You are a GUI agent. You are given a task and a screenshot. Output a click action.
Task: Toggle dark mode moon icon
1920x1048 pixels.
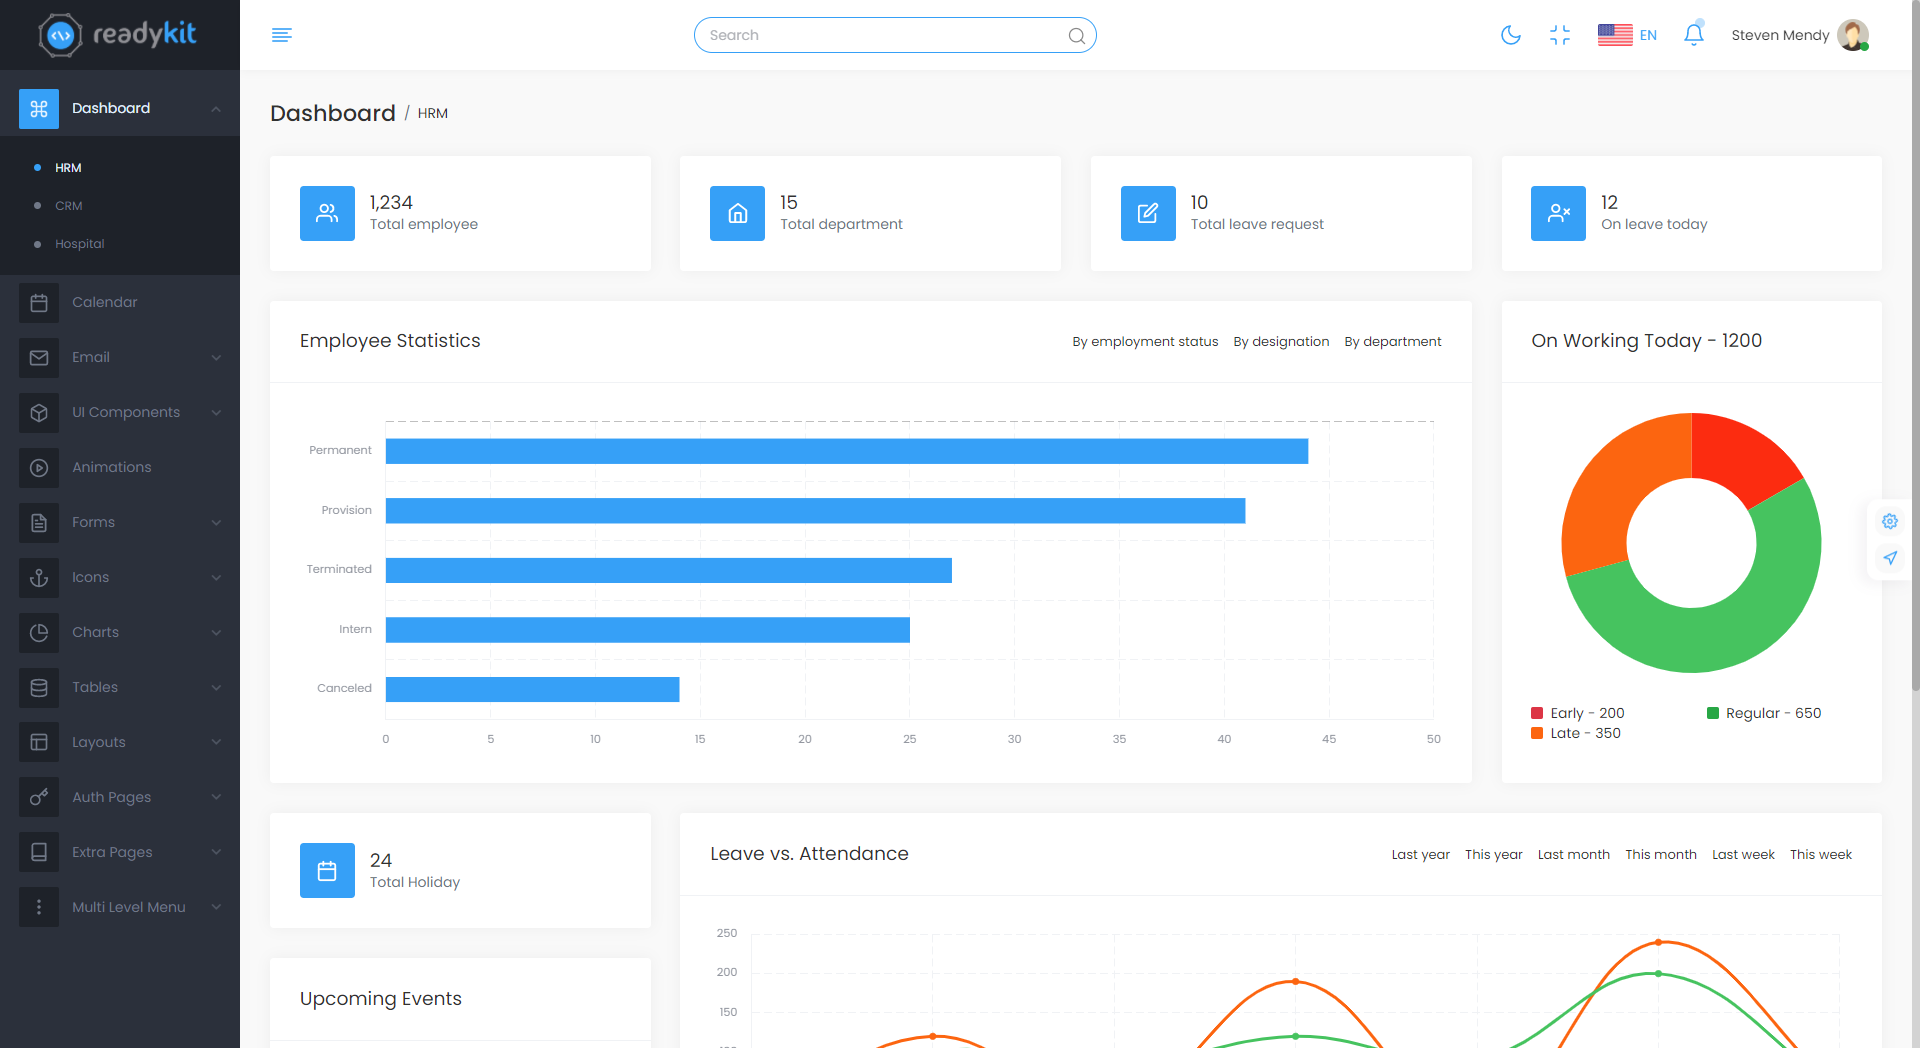(x=1510, y=35)
